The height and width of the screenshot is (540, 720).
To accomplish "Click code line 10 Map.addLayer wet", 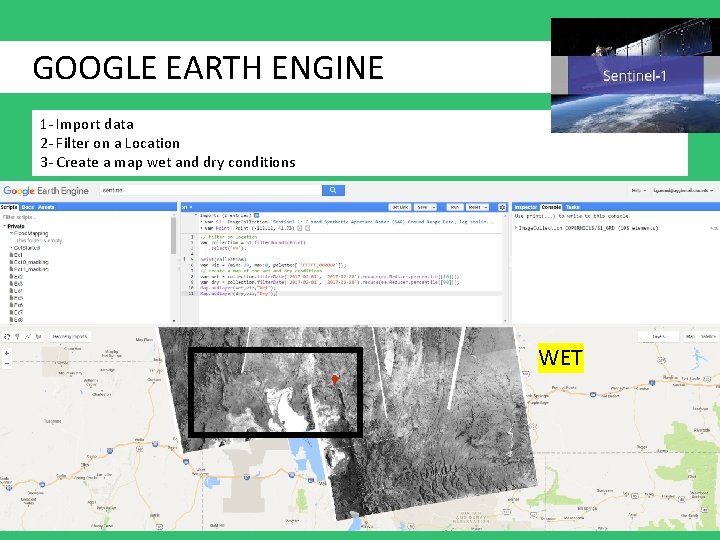I will 237,288.
